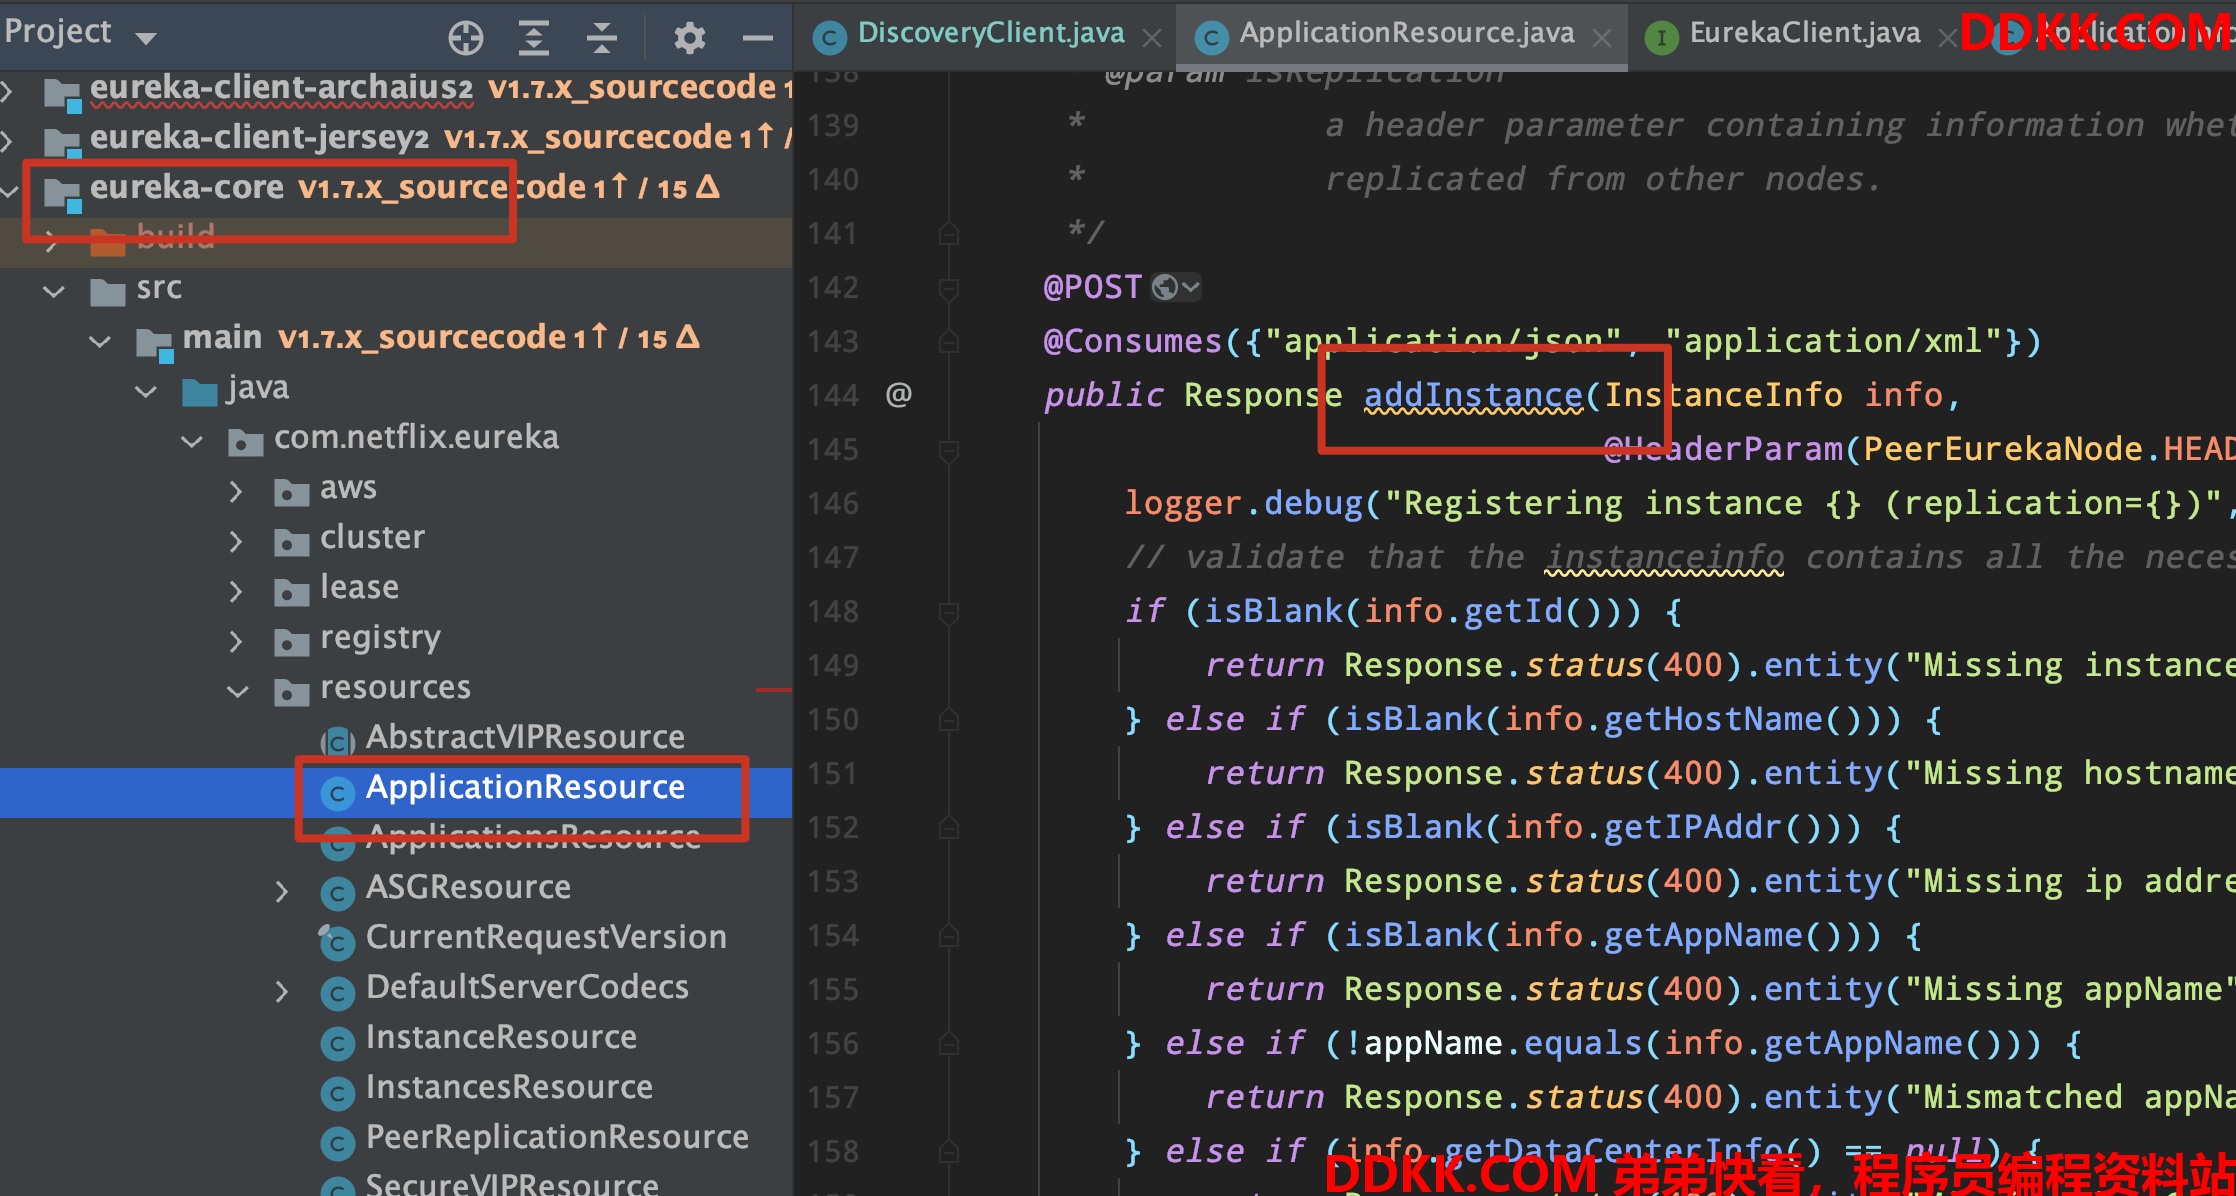This screenshot has width=2236, height=1196.
Task: Expand the registry package
Action: click(x=236, y=640)
